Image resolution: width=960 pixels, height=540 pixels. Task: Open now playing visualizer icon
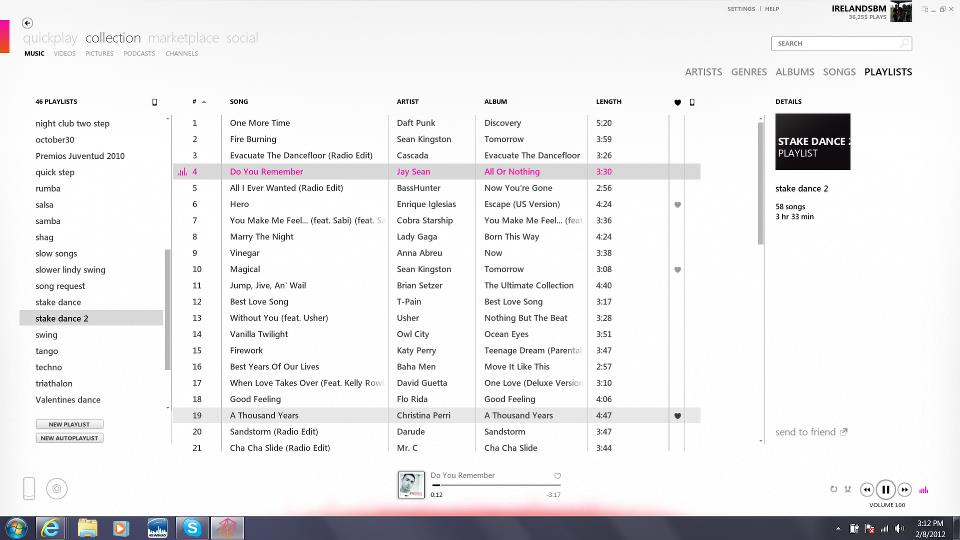pyautogui.click(x=924, y=490)
